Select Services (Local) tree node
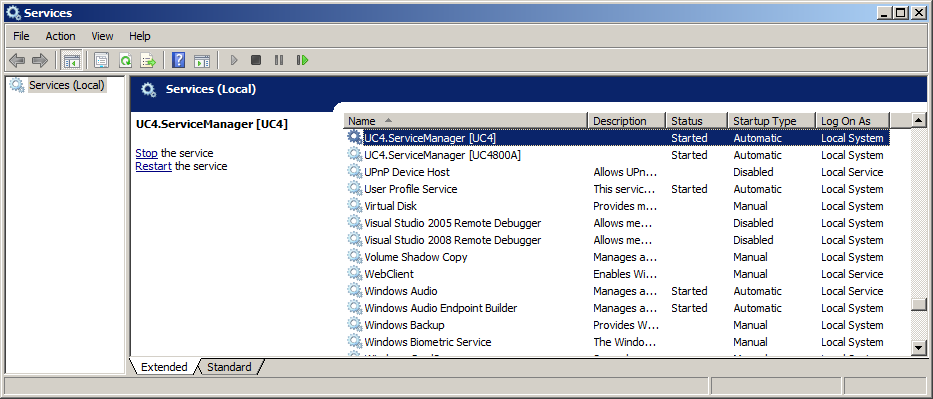The image size is (933, 399). click(67, 85)
